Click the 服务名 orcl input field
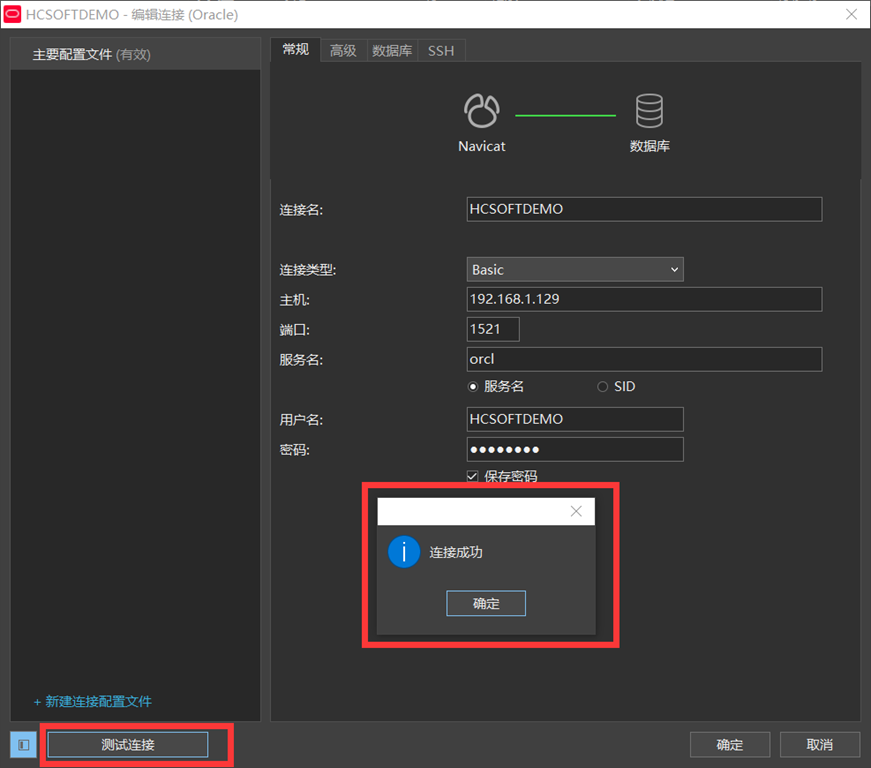 coord(644,359)
